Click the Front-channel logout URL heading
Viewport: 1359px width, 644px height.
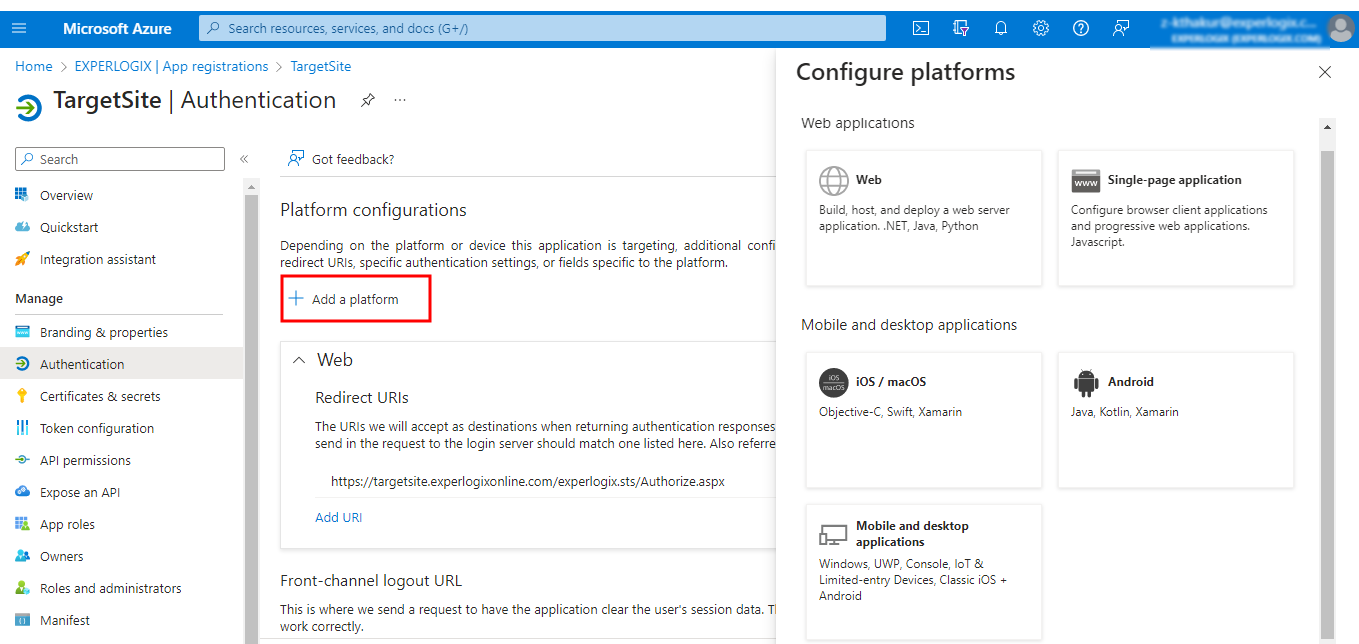pos(371,581)
